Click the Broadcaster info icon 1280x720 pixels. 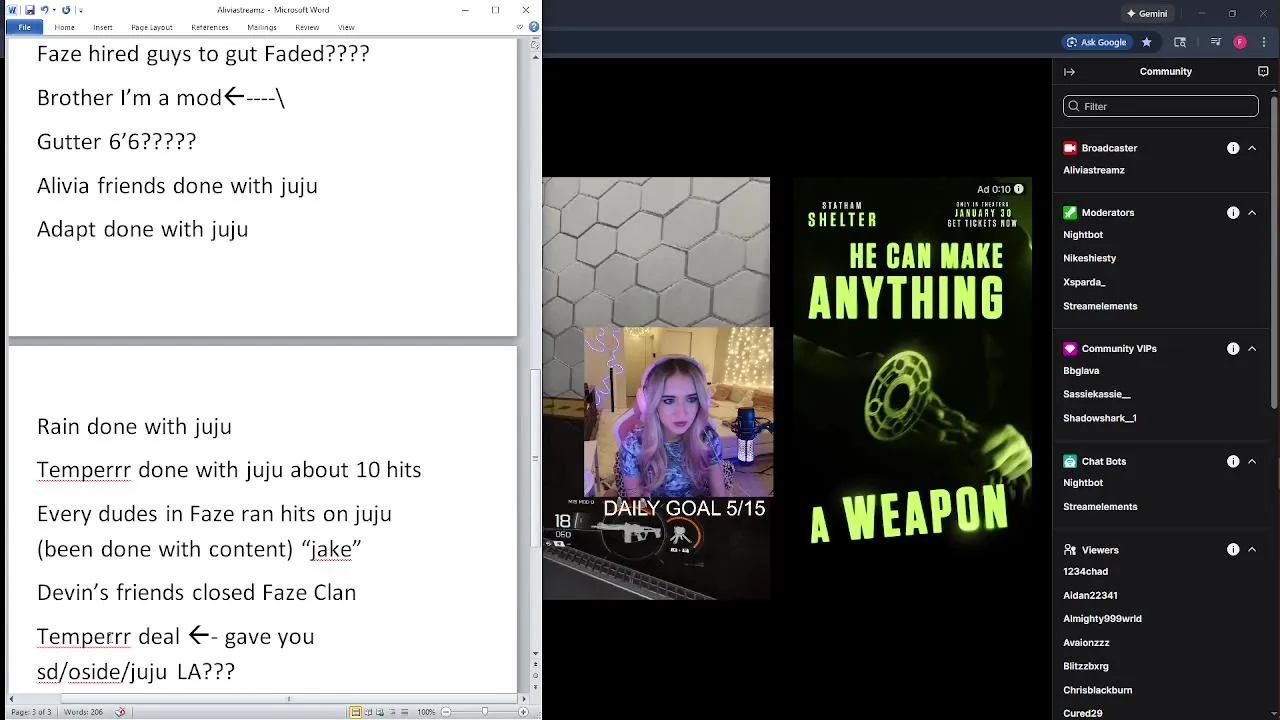pos(1233,148)
